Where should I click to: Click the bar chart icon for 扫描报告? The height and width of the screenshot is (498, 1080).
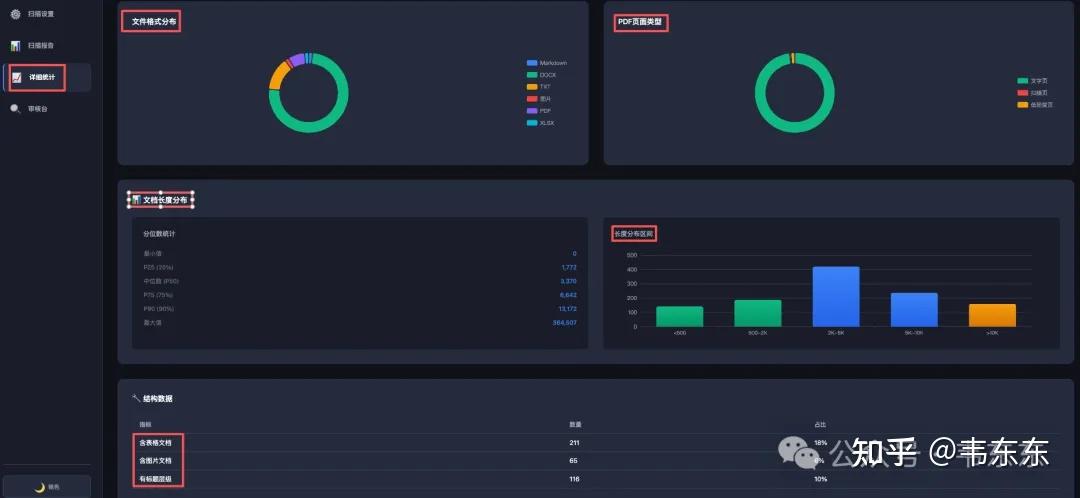(x=15, y=45)
